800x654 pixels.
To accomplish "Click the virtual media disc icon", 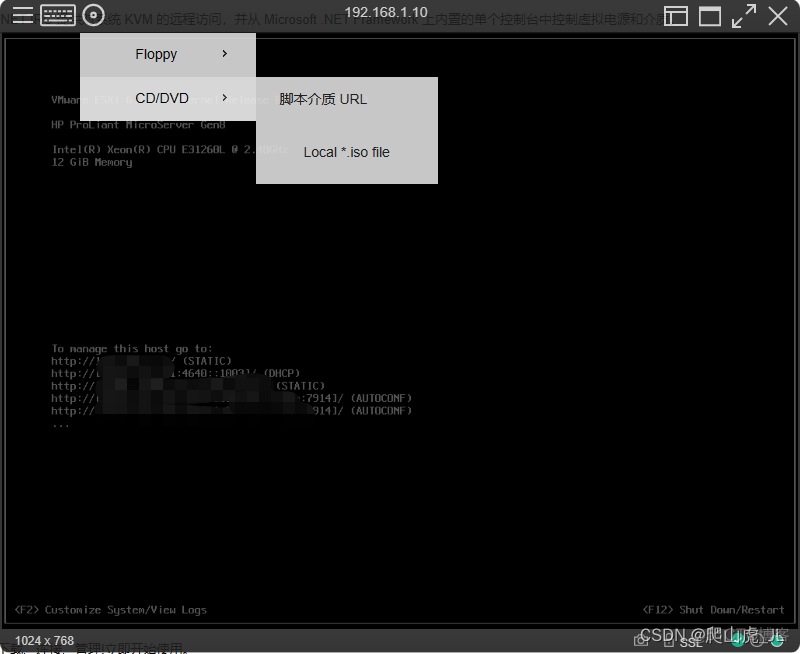I will pos(93,15).
